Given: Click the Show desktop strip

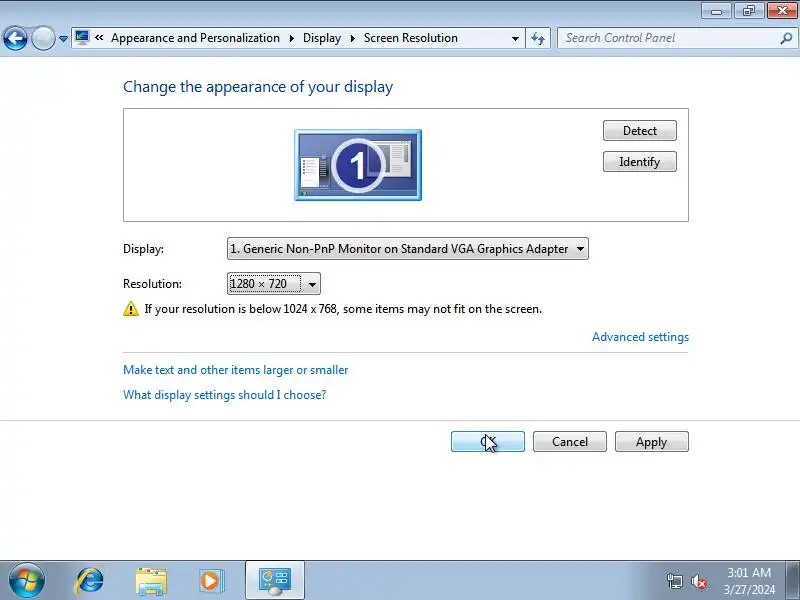Looking at the screenshot, I should click(x=793, y=581).
